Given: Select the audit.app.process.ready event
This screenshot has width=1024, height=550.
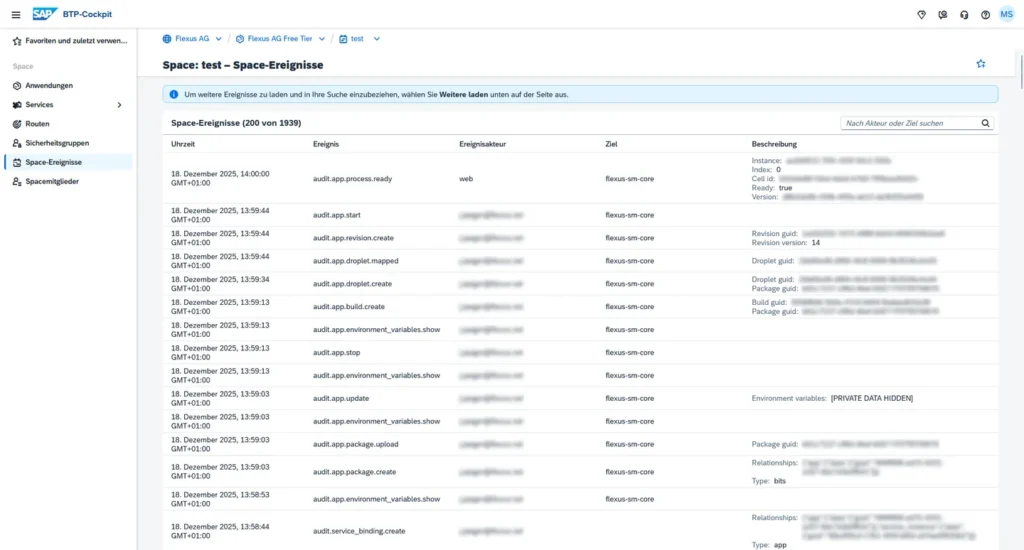Looking at the screenshot, I should click(353, 178).
